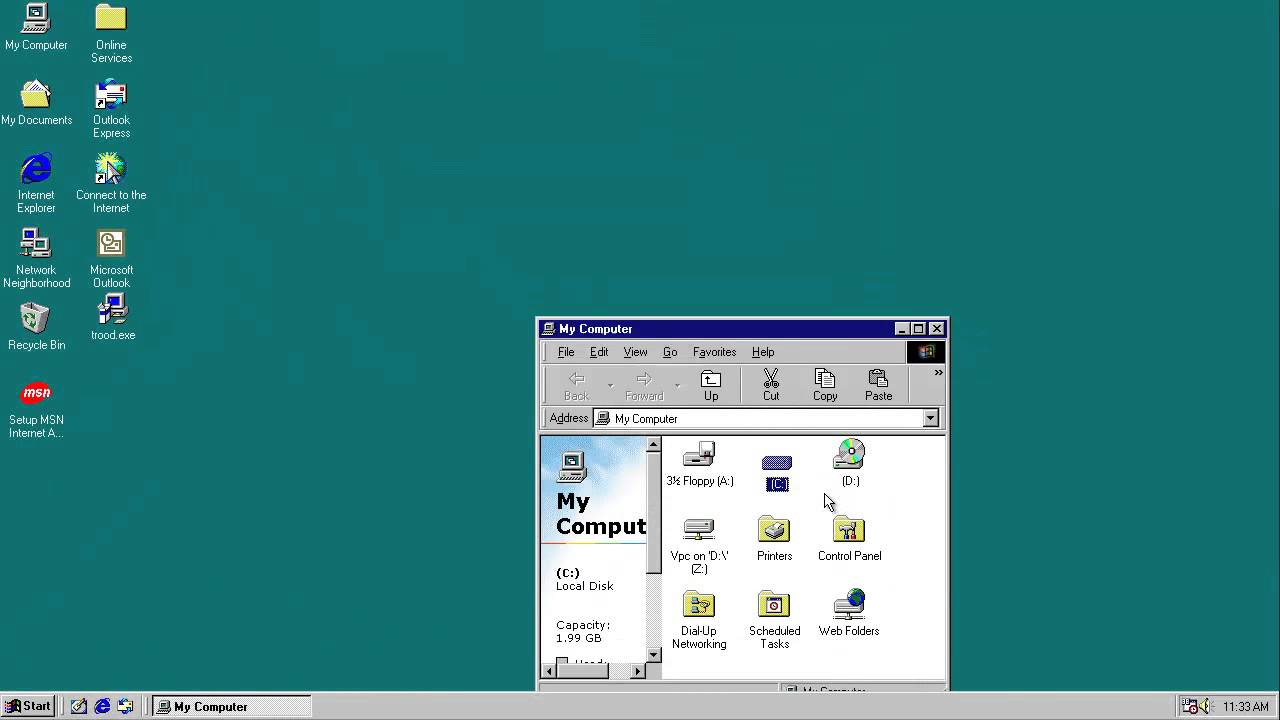Select the Outlook Express desktop icon

pyautogui.click(x=111, y=108)
